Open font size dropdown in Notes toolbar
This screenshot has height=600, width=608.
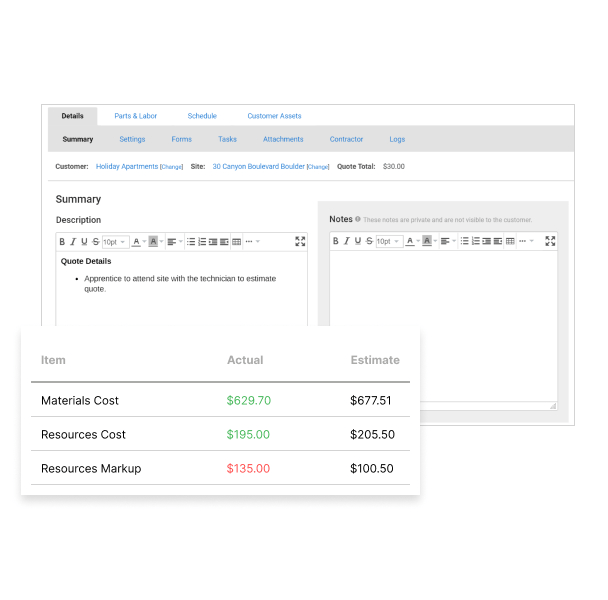pos(388,241)
